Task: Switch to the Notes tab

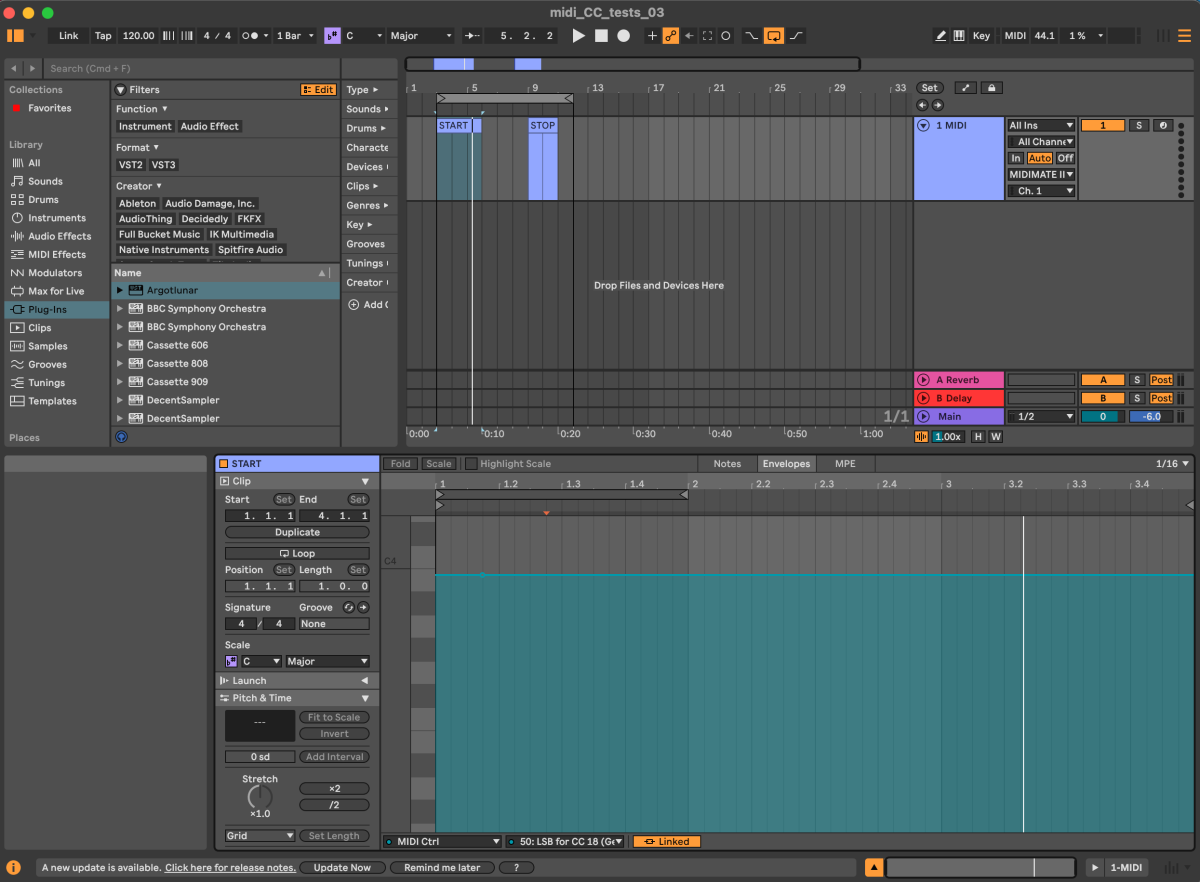Action: point(727,464)
